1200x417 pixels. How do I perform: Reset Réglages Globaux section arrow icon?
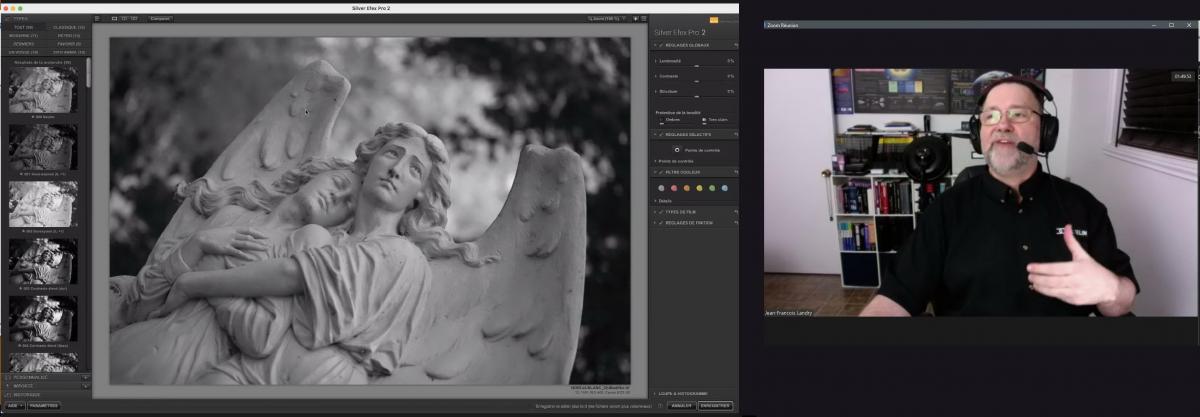[x=735, y=46]
